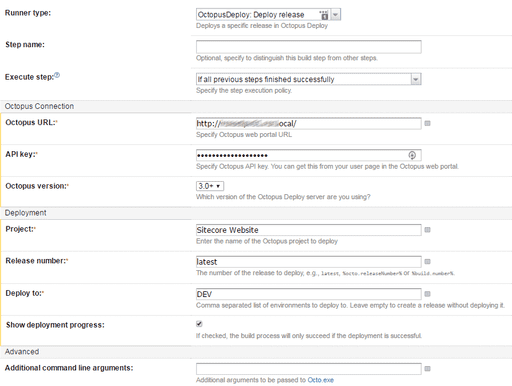Click the Project field containing Sitecore Website
Screen dimensions: 512x386
pos(309,230)
